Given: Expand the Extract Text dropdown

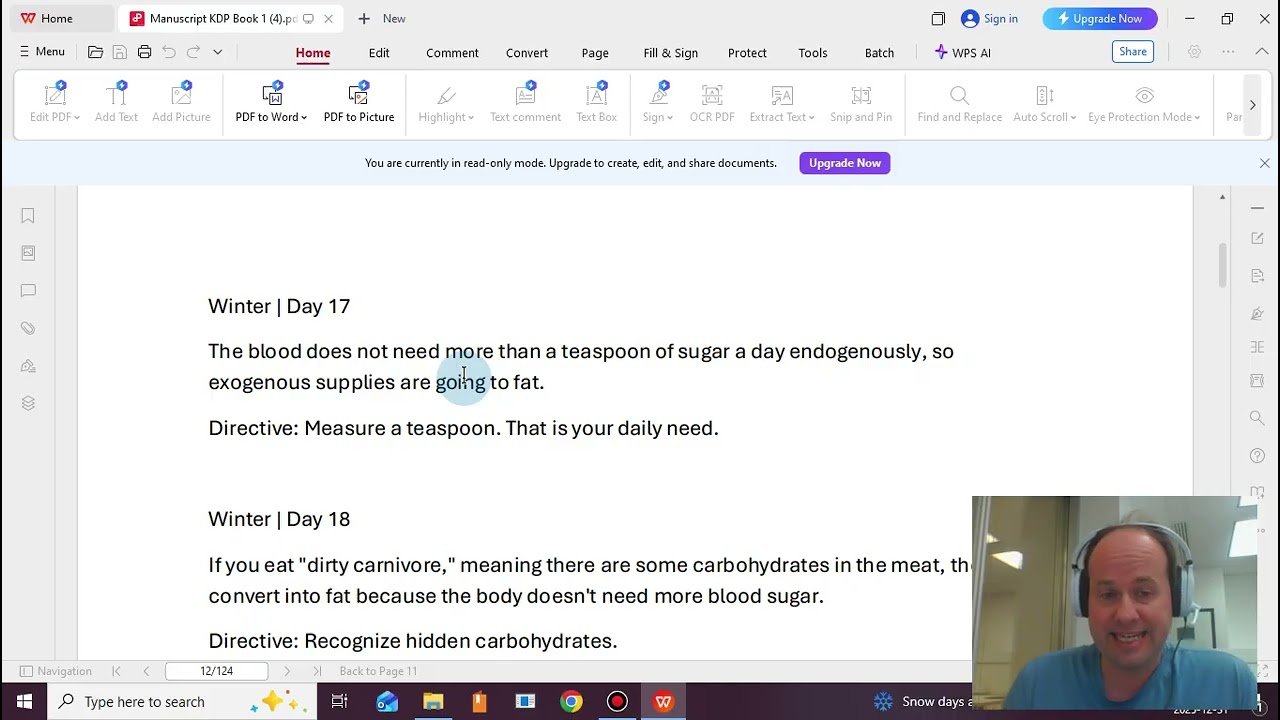Looking at the screenshot, I should point(811,118).
